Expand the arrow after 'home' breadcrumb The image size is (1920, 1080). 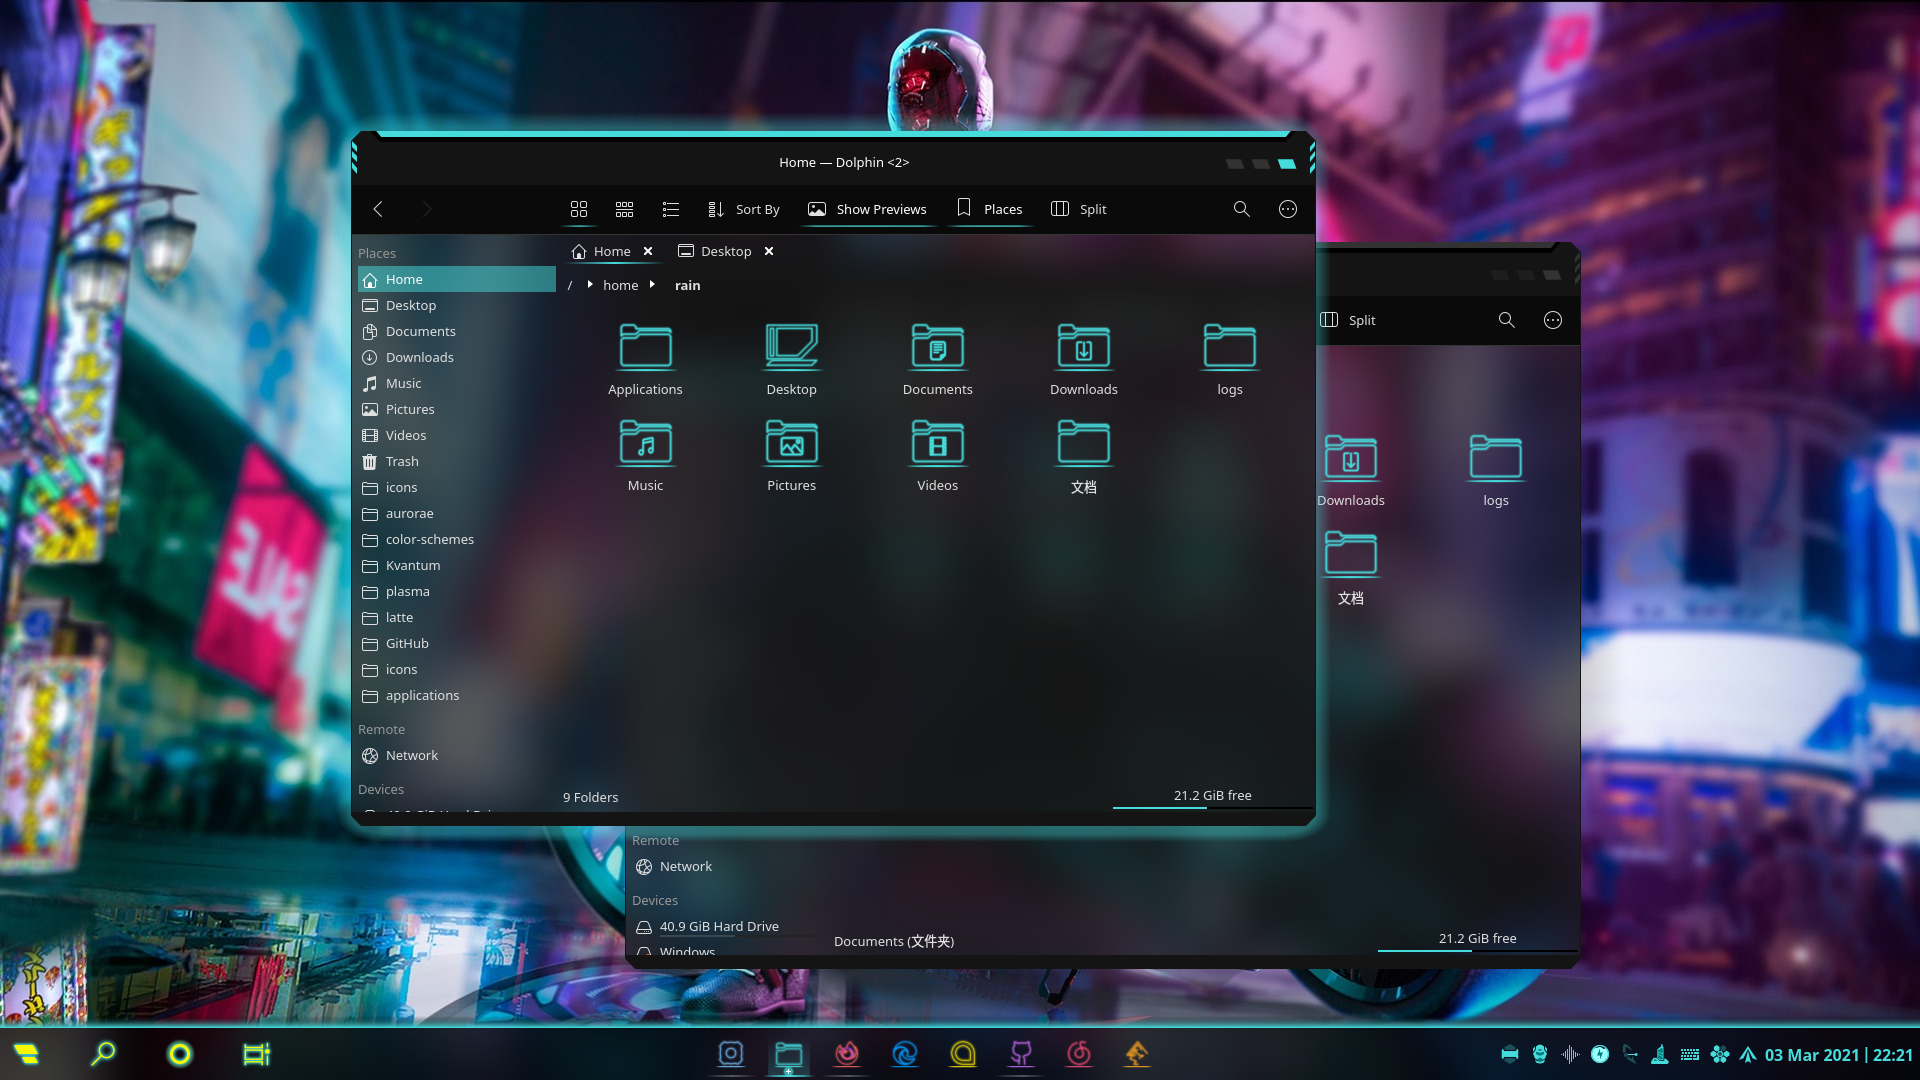652,285
